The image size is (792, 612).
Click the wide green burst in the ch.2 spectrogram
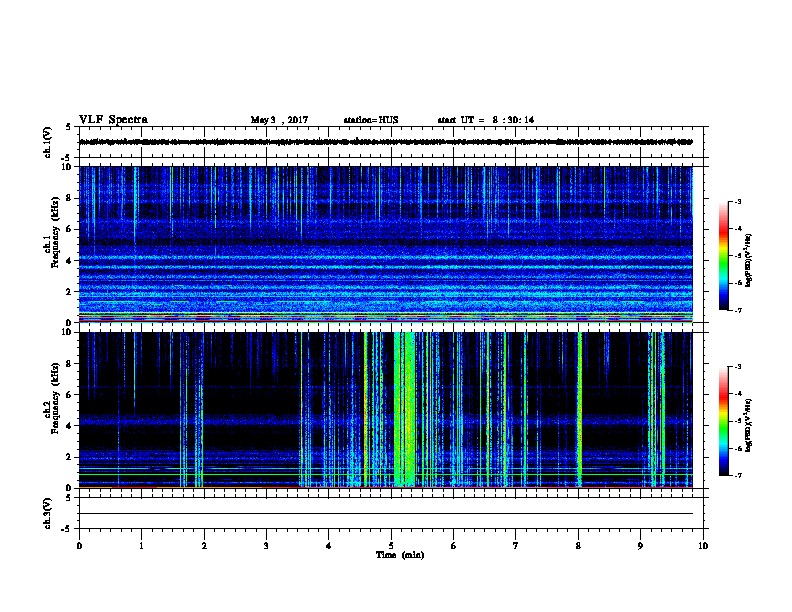(405, 409)
